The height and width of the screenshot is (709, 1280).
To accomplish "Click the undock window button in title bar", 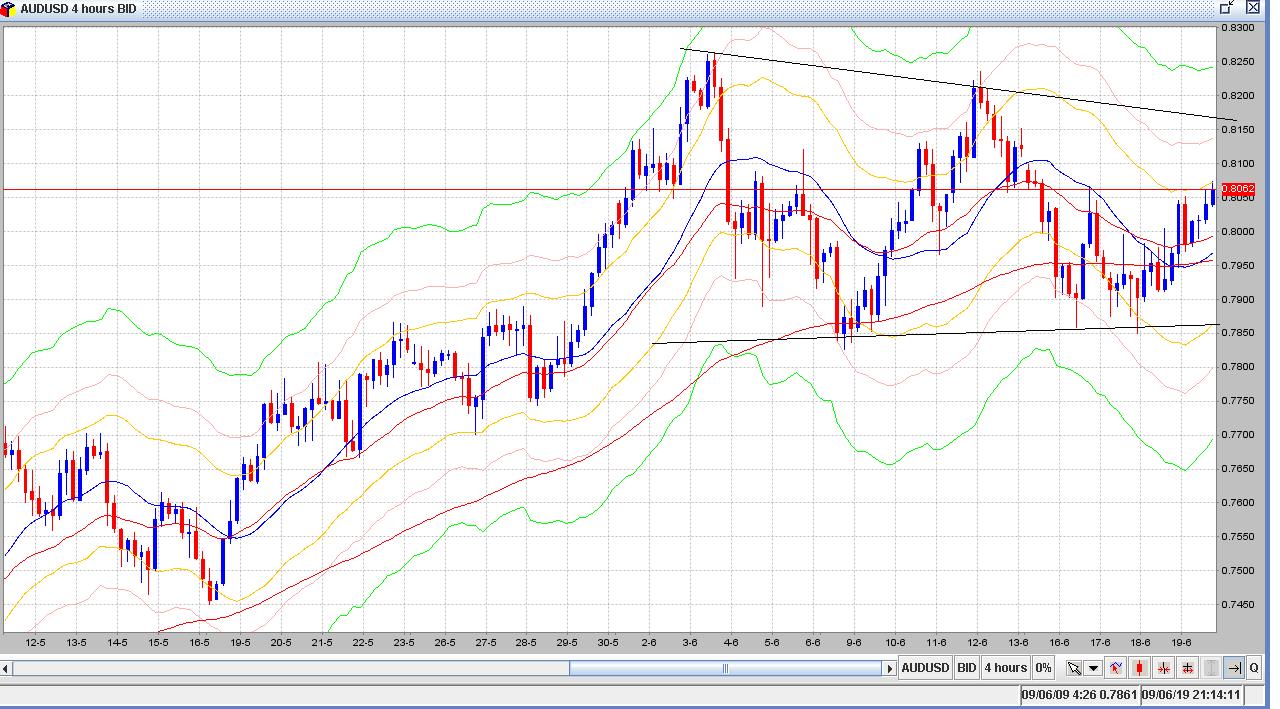I will 1228,7.
